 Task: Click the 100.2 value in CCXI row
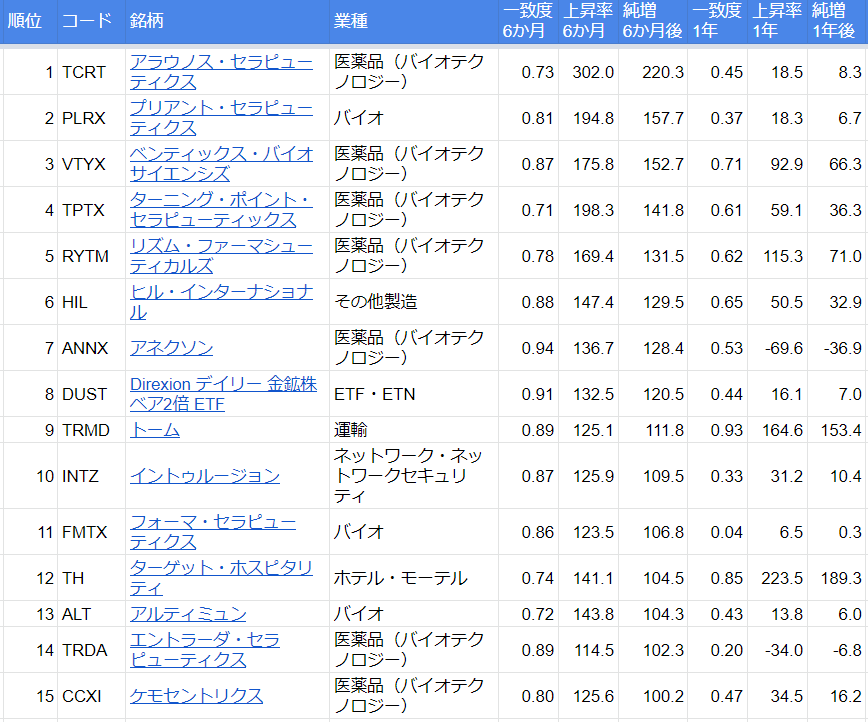click(x=663, y=695)
